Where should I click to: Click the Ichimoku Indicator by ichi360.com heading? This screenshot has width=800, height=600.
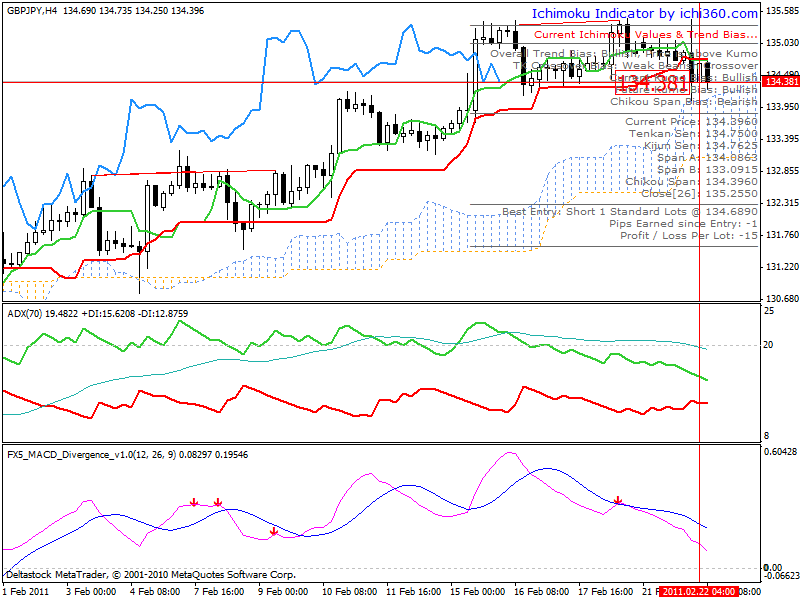[x=645, y=14]
